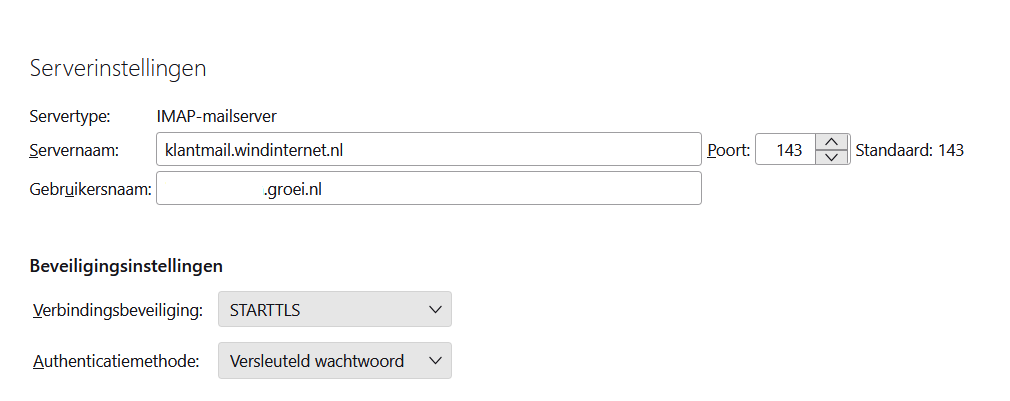Click into the Poort number field
This screenshot has height=401, width=1010.
click(x=786, y=150)
